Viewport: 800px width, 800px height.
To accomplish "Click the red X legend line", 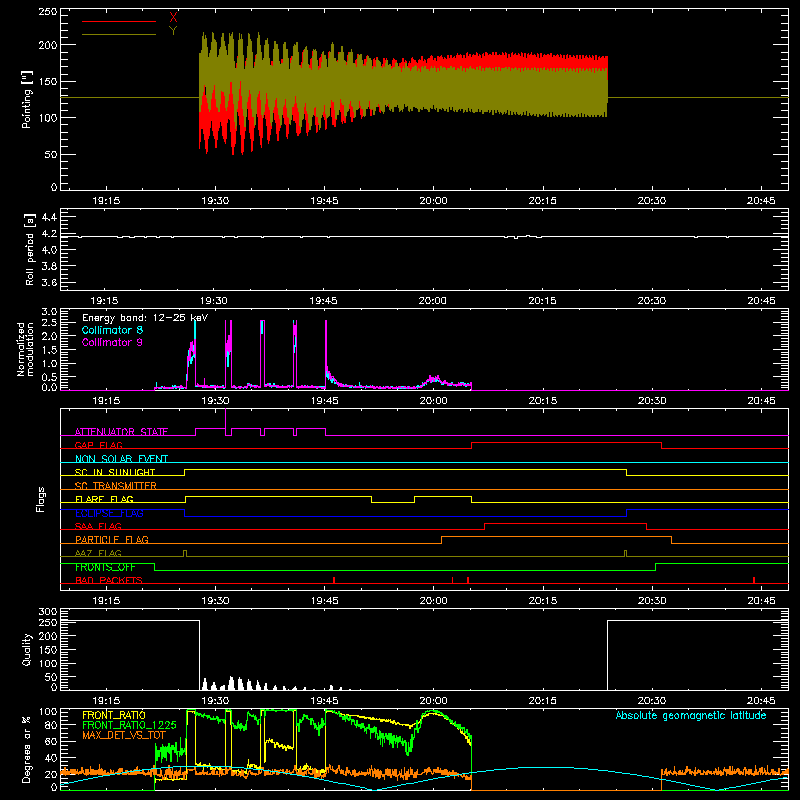I will [x=119, y=21].
